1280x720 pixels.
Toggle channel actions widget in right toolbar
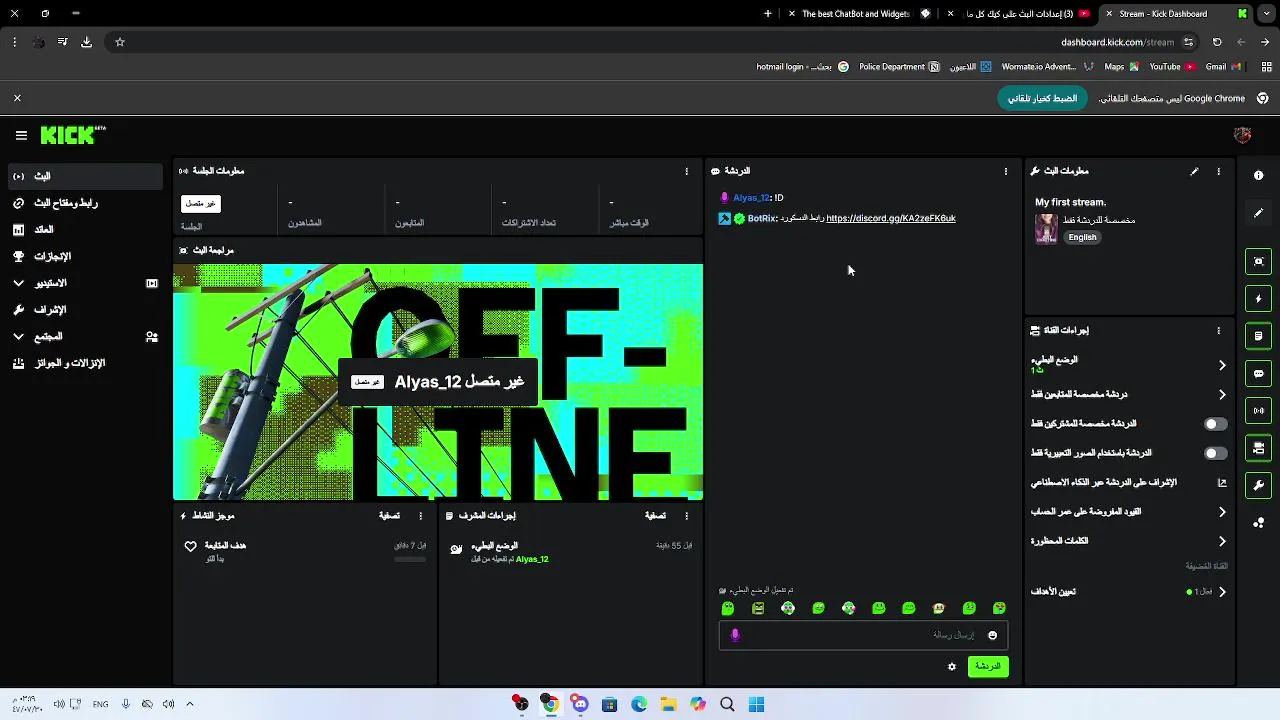tap(1259, 447)
